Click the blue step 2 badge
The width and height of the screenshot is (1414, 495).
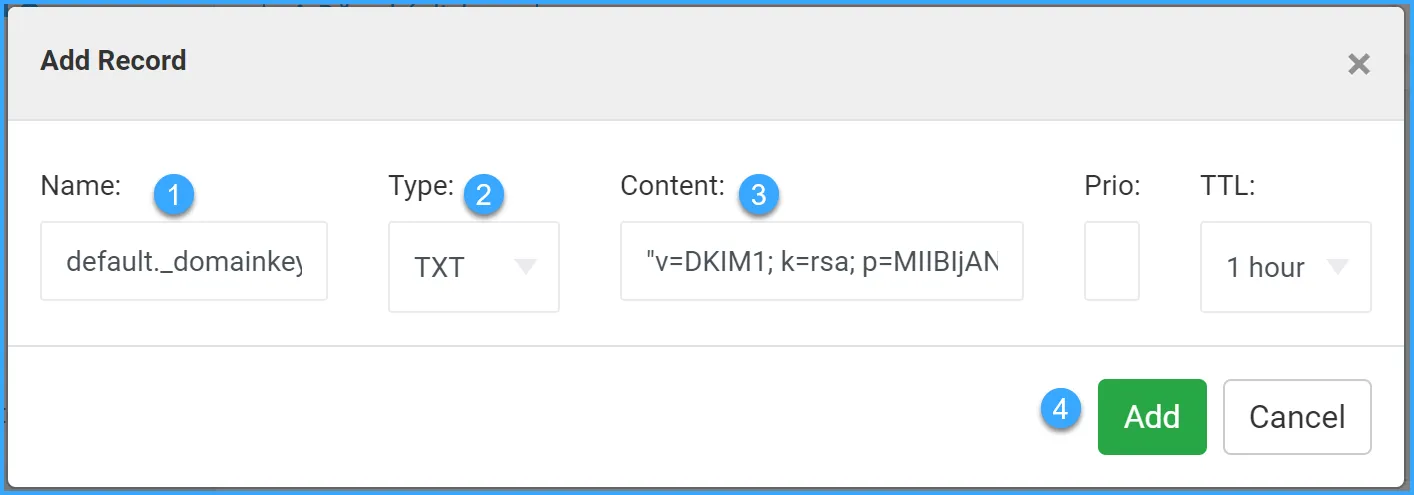484,195
